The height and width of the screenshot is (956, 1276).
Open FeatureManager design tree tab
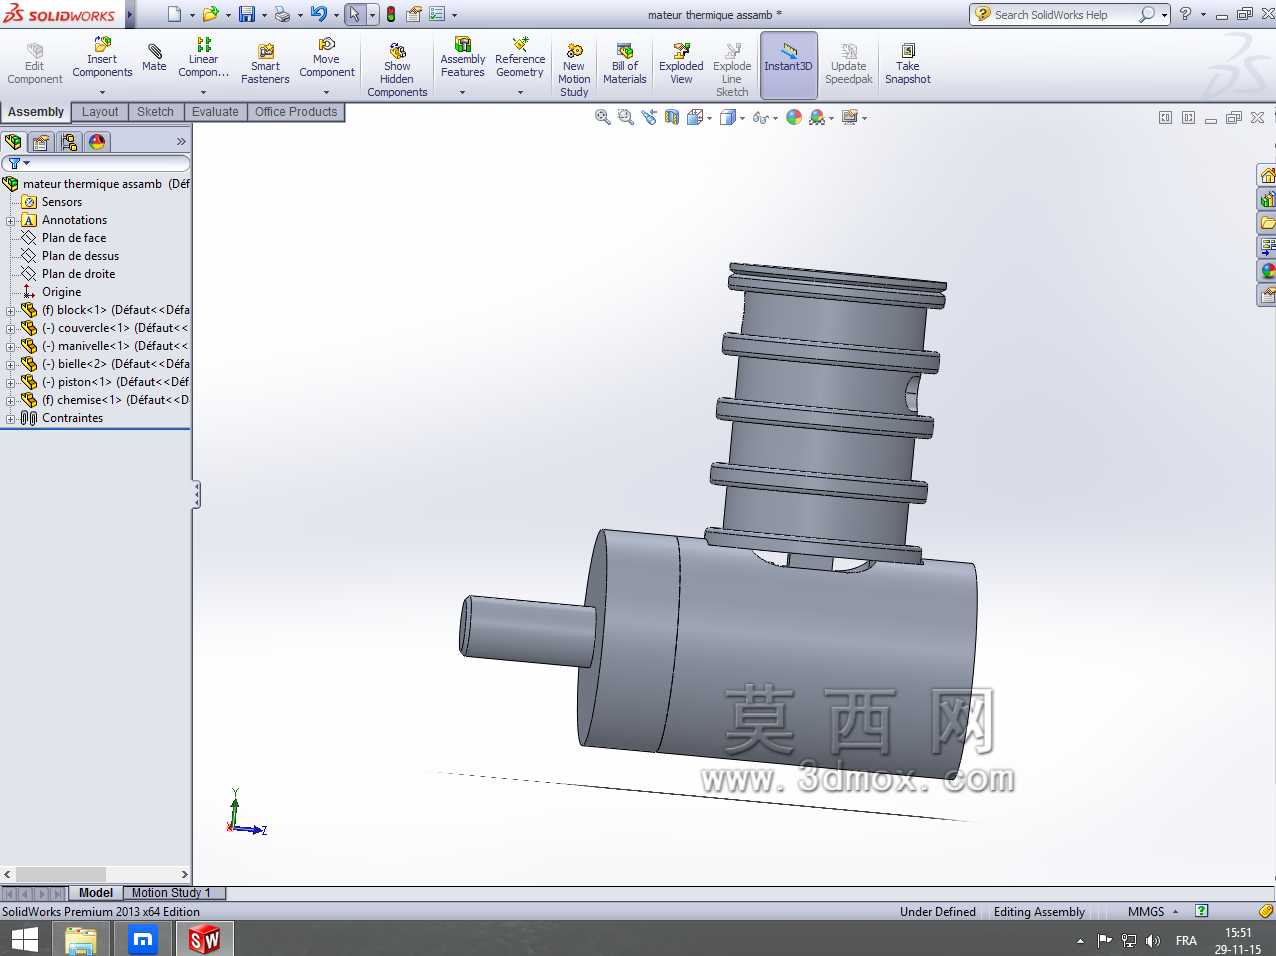14,142
